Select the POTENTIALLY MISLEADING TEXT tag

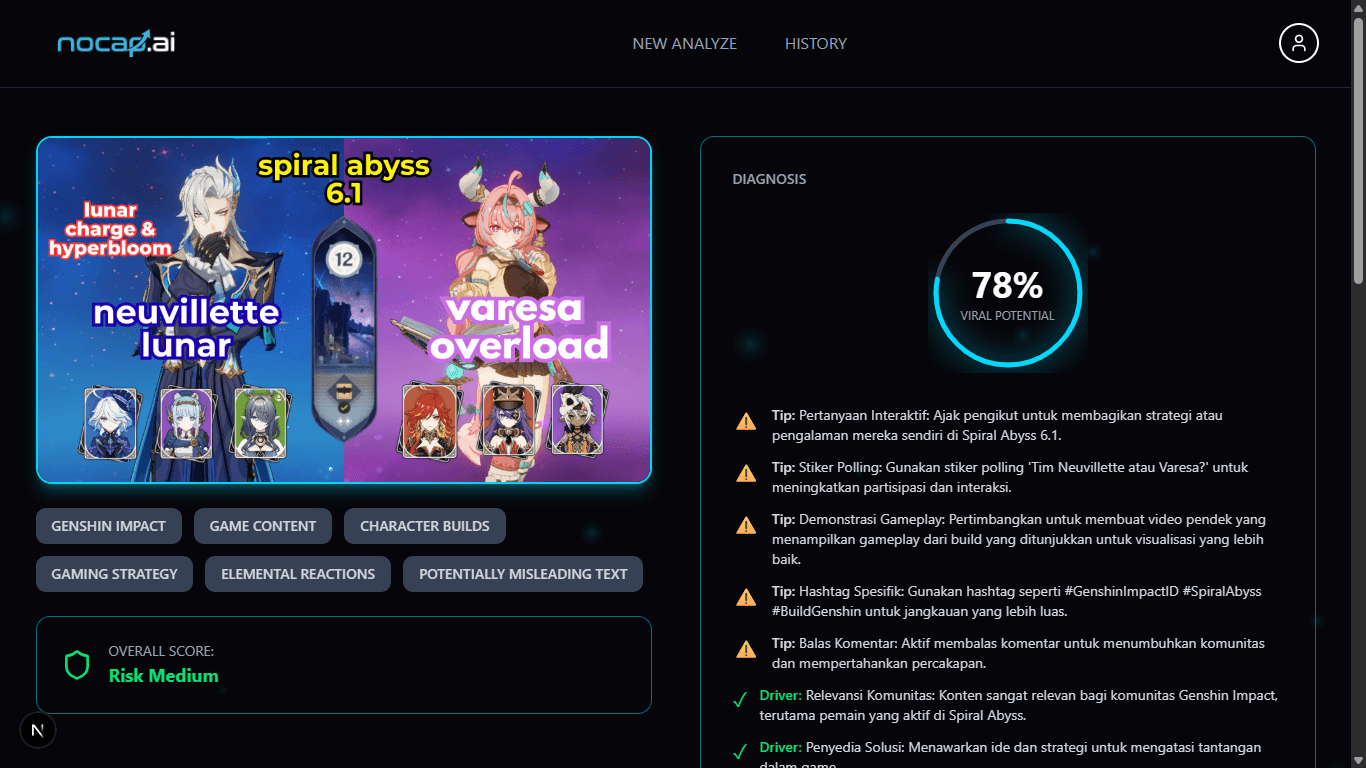pos(522,574)
